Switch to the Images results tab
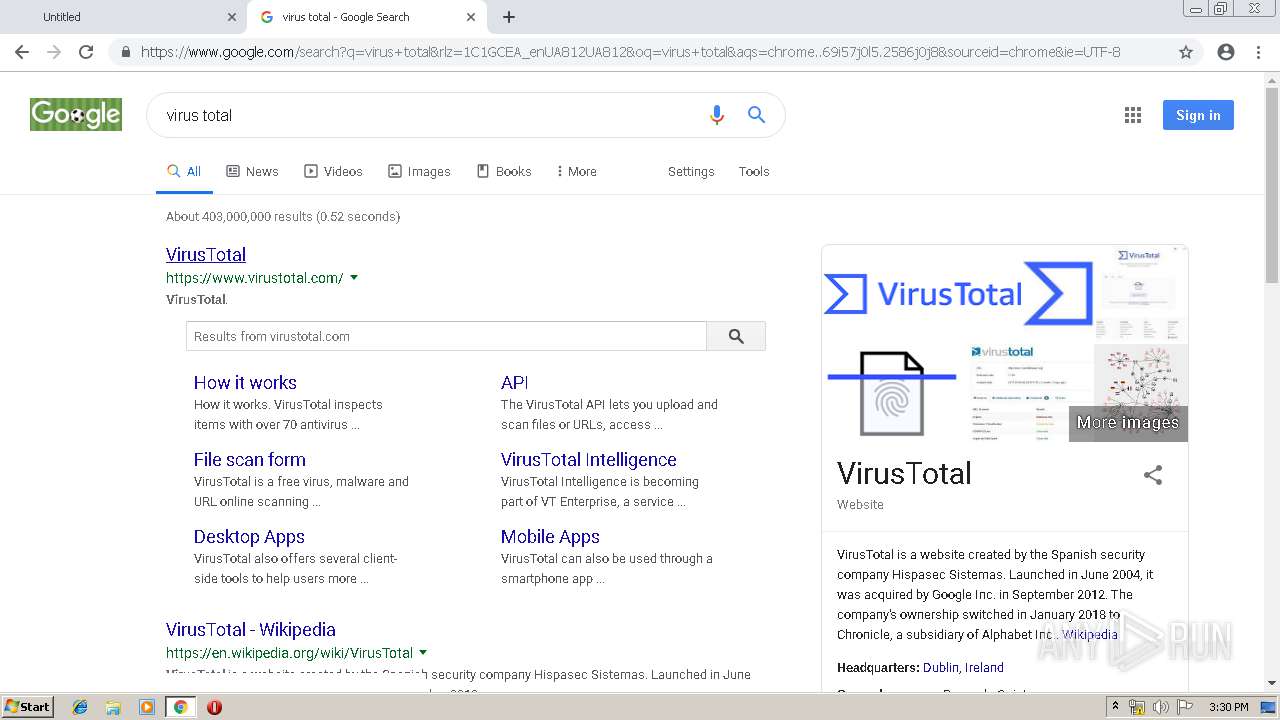 (419, 172)
